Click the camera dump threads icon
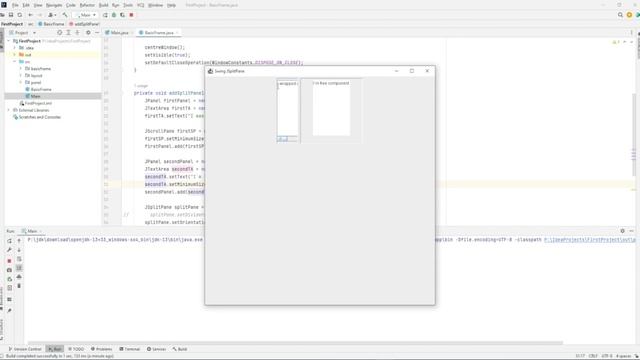 [x=9, y=270]
